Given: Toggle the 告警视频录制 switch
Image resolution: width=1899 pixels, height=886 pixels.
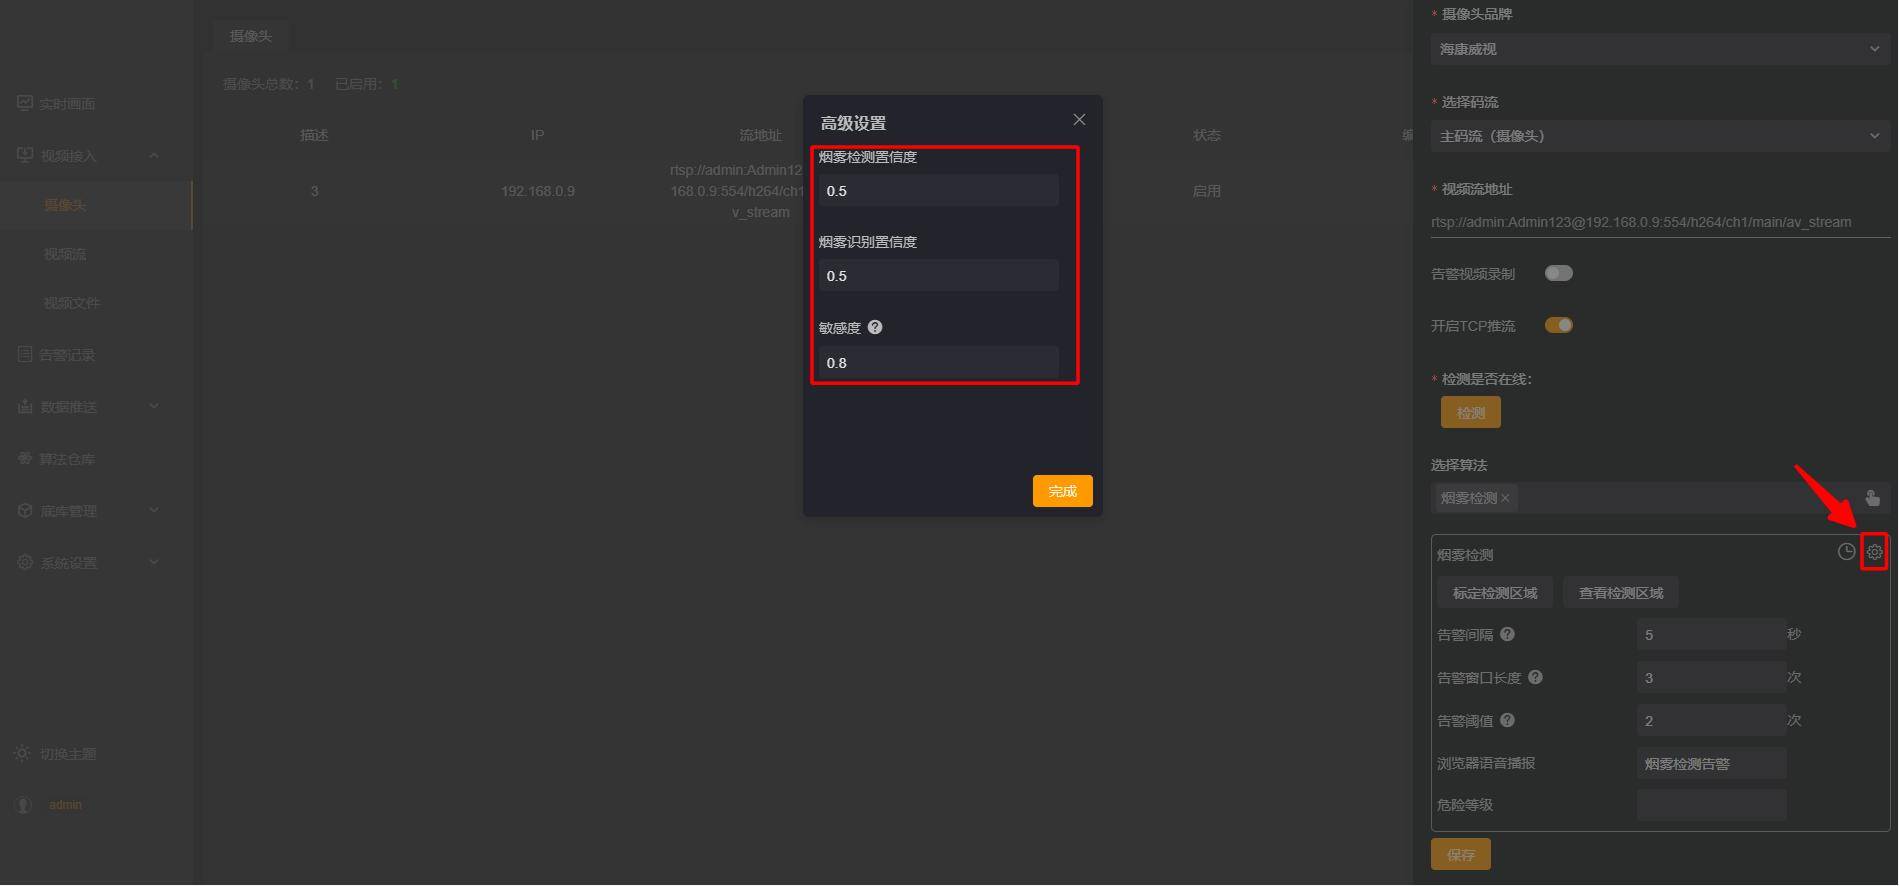Looking at the screenshot, I should tap(1558, 273).
